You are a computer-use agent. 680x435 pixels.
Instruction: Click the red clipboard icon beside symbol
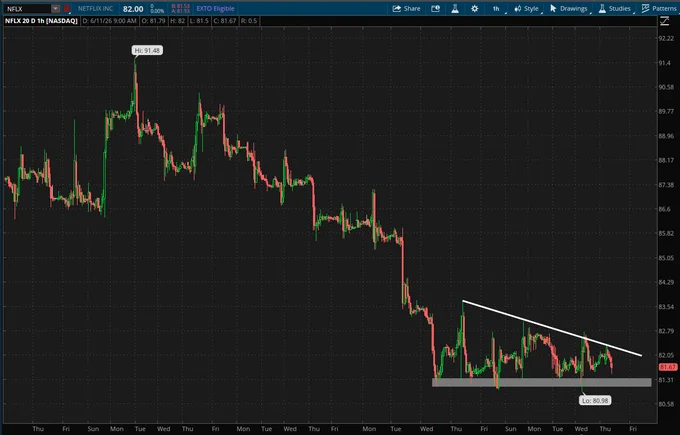67,9
